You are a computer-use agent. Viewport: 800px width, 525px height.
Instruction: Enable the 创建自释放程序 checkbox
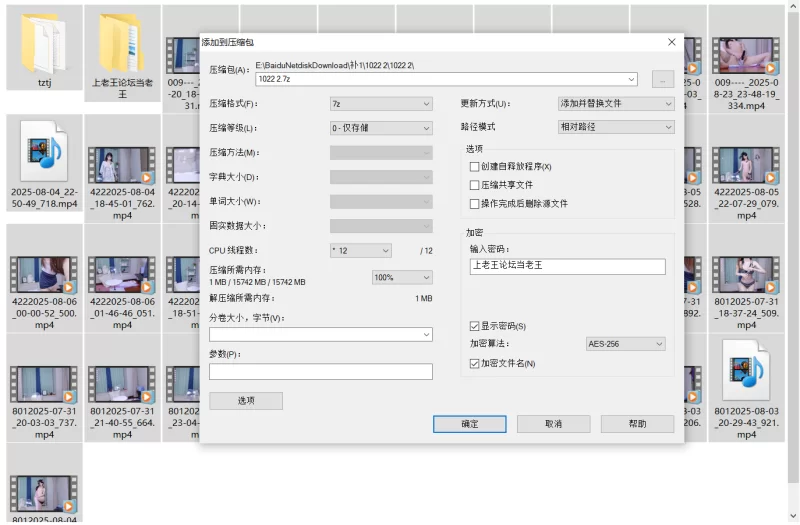[475, 167]
